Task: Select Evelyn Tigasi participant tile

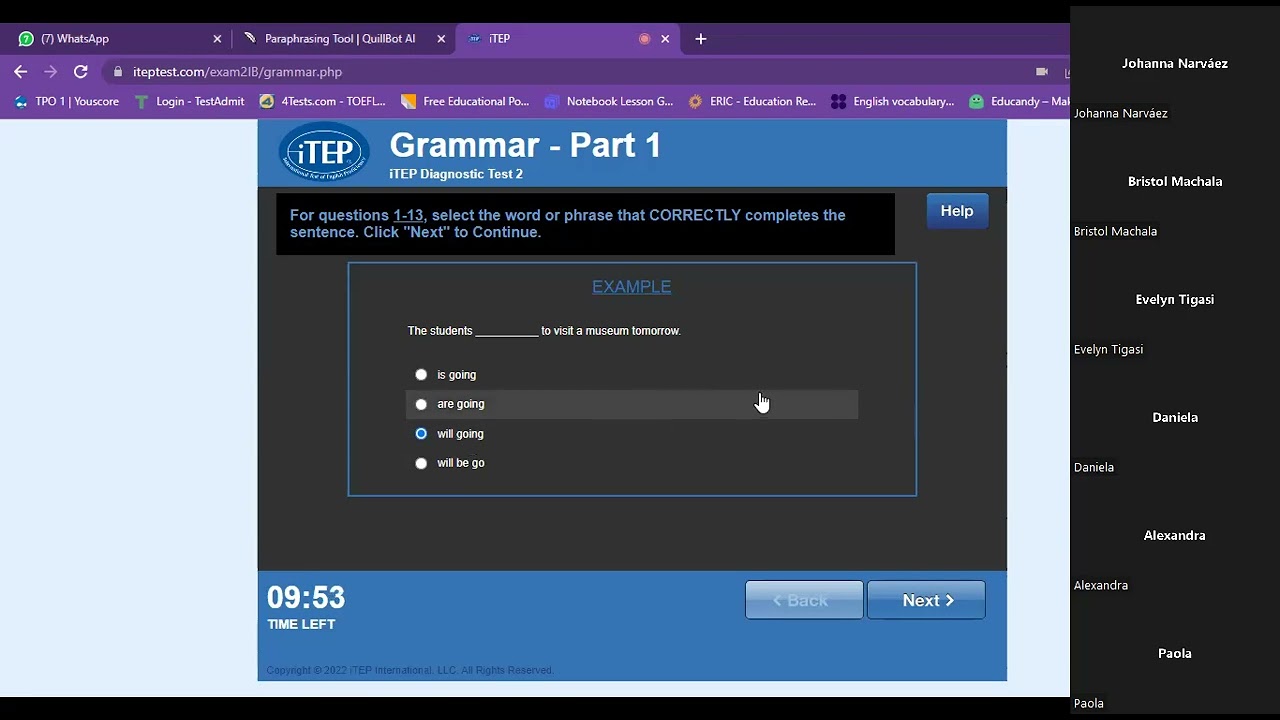Action: [x=1175, y=300]
